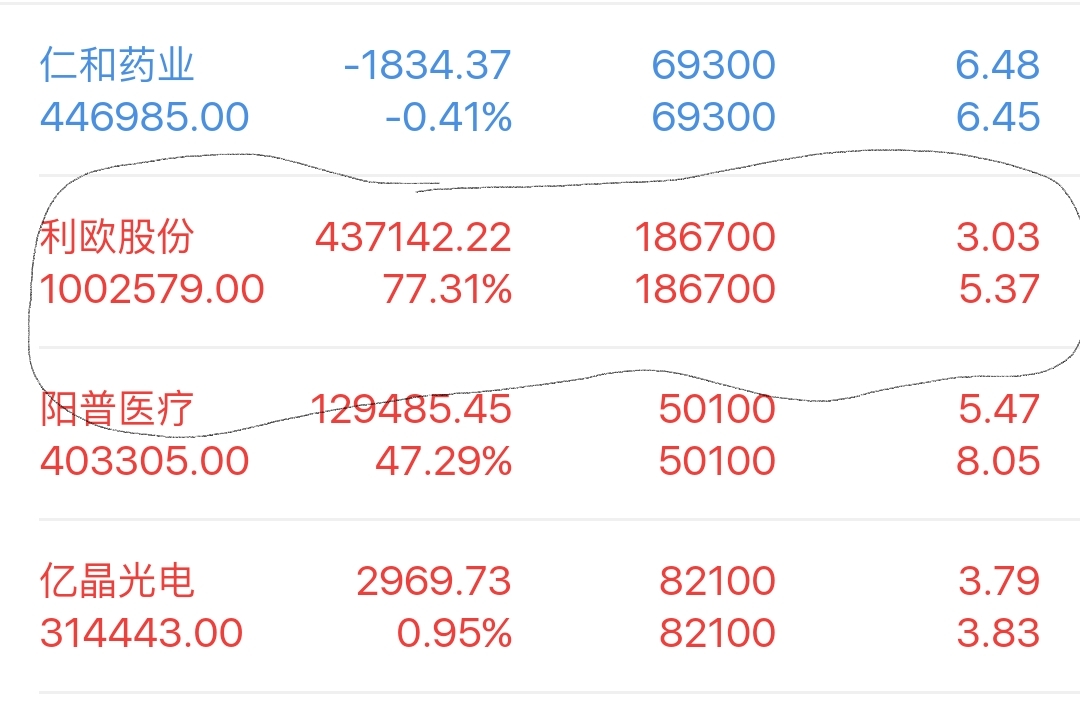1080x724 pixels.
Task: Click the current price 8.05
Action: click(x=998, y=461)
